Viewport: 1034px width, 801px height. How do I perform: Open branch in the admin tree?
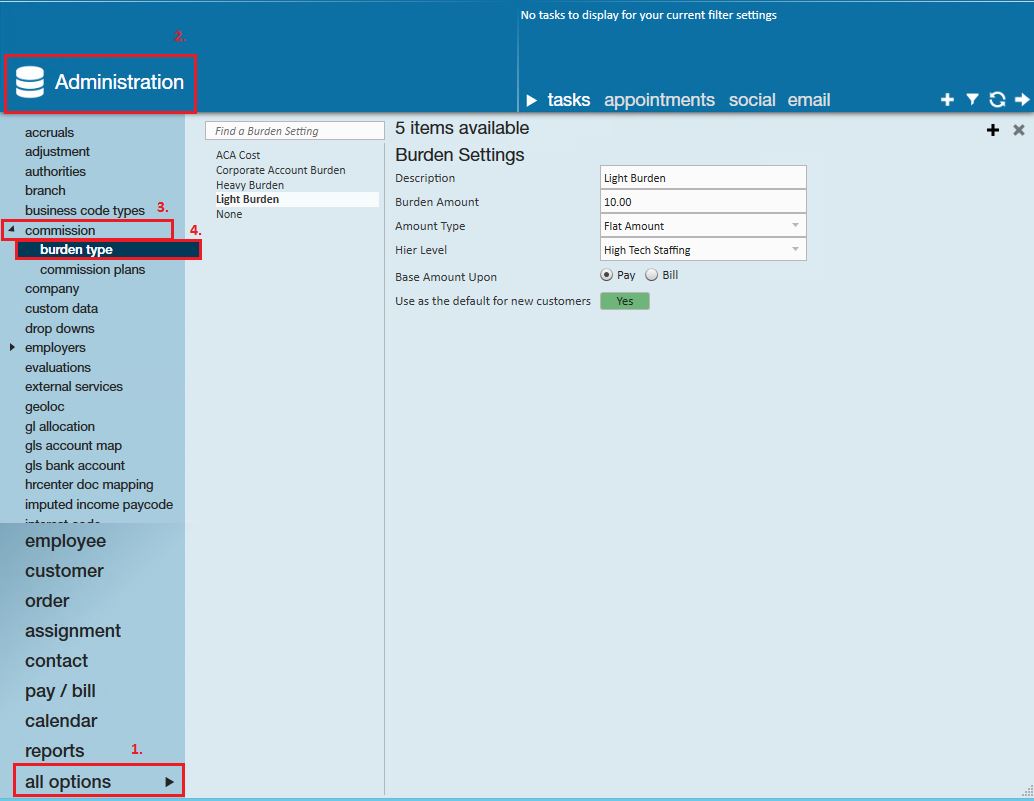45,191
